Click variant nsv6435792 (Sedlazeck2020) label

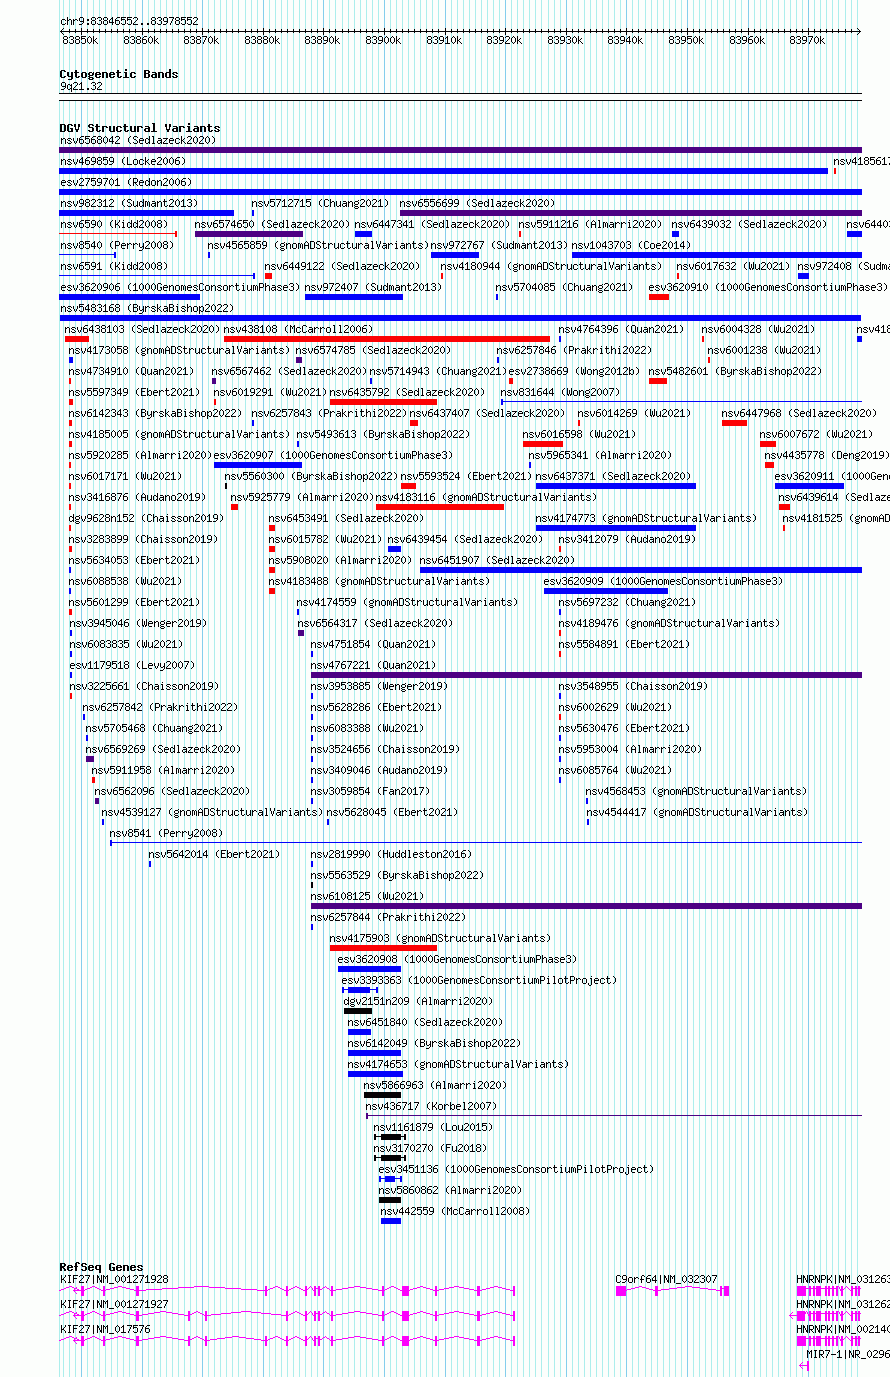click(x=407, y=392)
